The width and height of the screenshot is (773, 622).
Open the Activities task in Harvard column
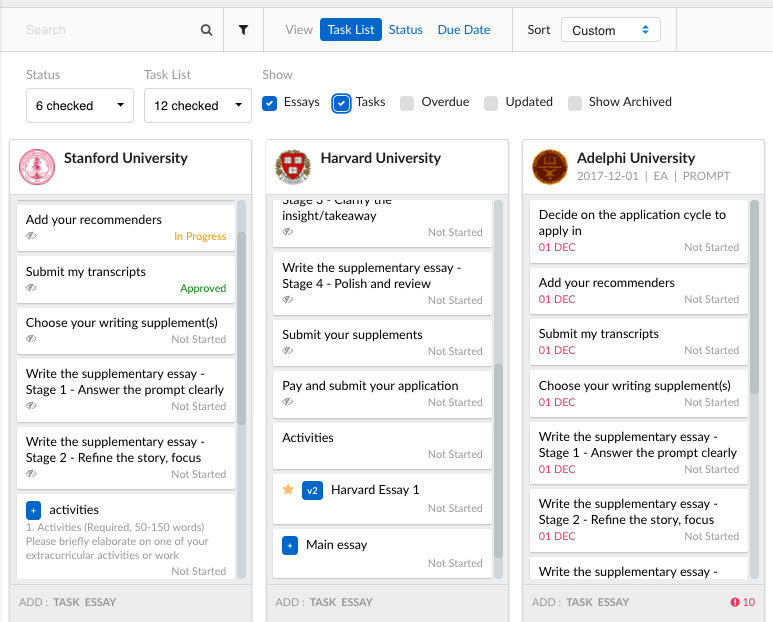383,446
